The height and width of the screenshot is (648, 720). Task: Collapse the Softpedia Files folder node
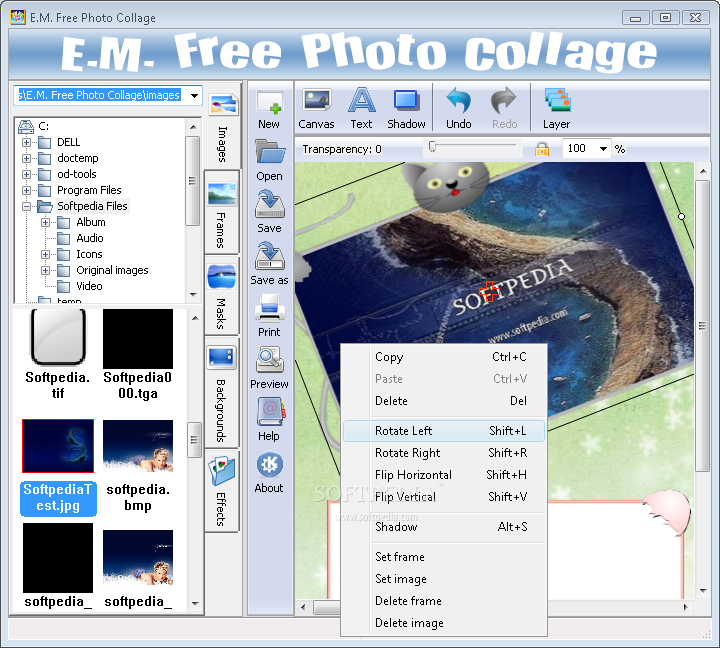click(x=27, y=206)
